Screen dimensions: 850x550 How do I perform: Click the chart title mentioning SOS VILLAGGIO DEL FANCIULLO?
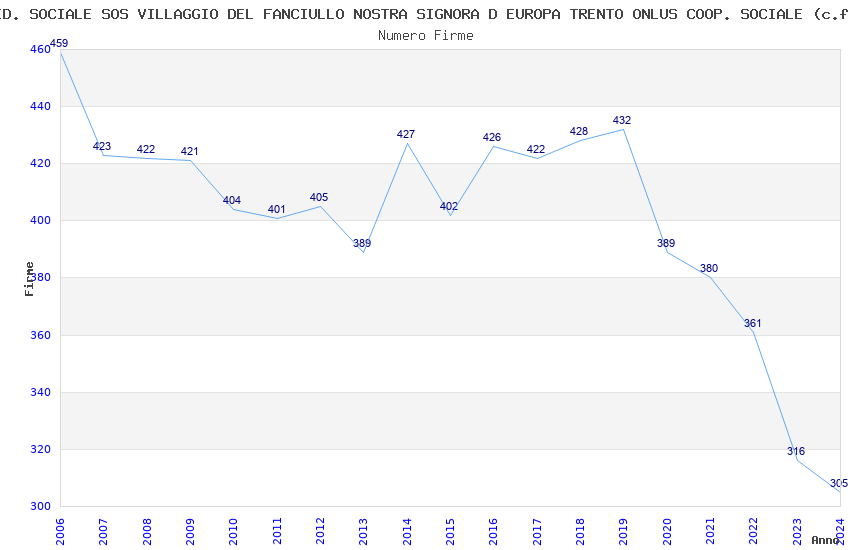pyautogui.click(x=425, y=14)
